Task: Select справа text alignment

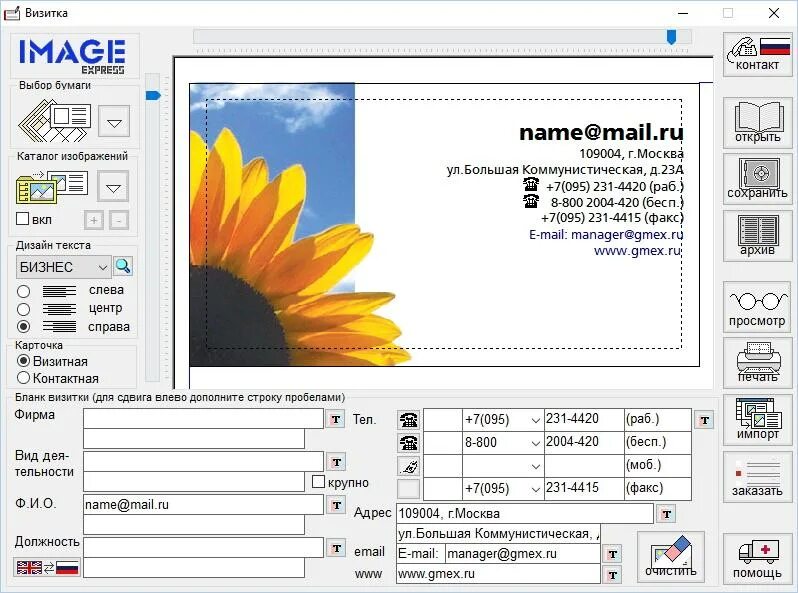Action: [x=23, y=326]
